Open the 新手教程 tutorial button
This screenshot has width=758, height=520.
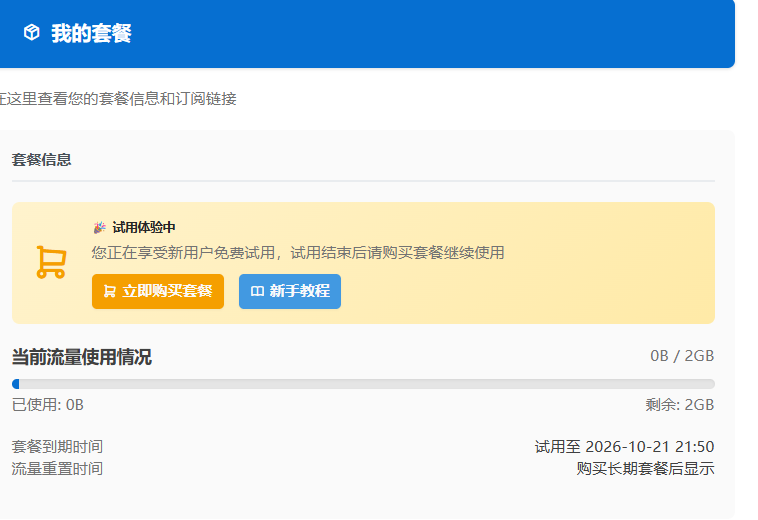tap(290, 291)
